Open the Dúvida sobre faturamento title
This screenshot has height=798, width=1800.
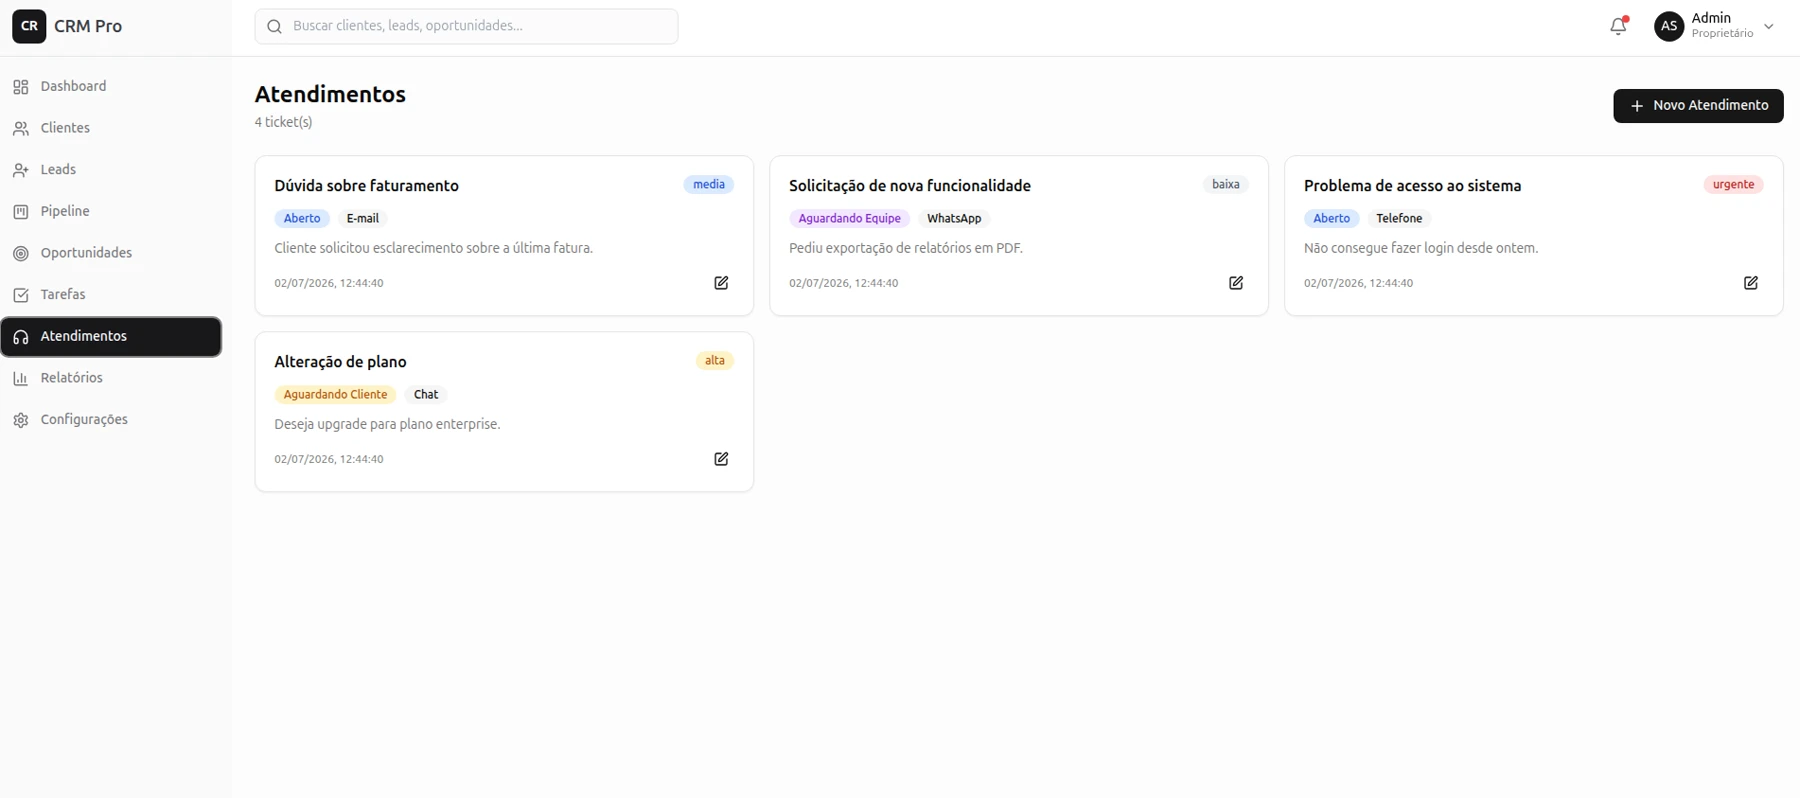tap(366, 186)
